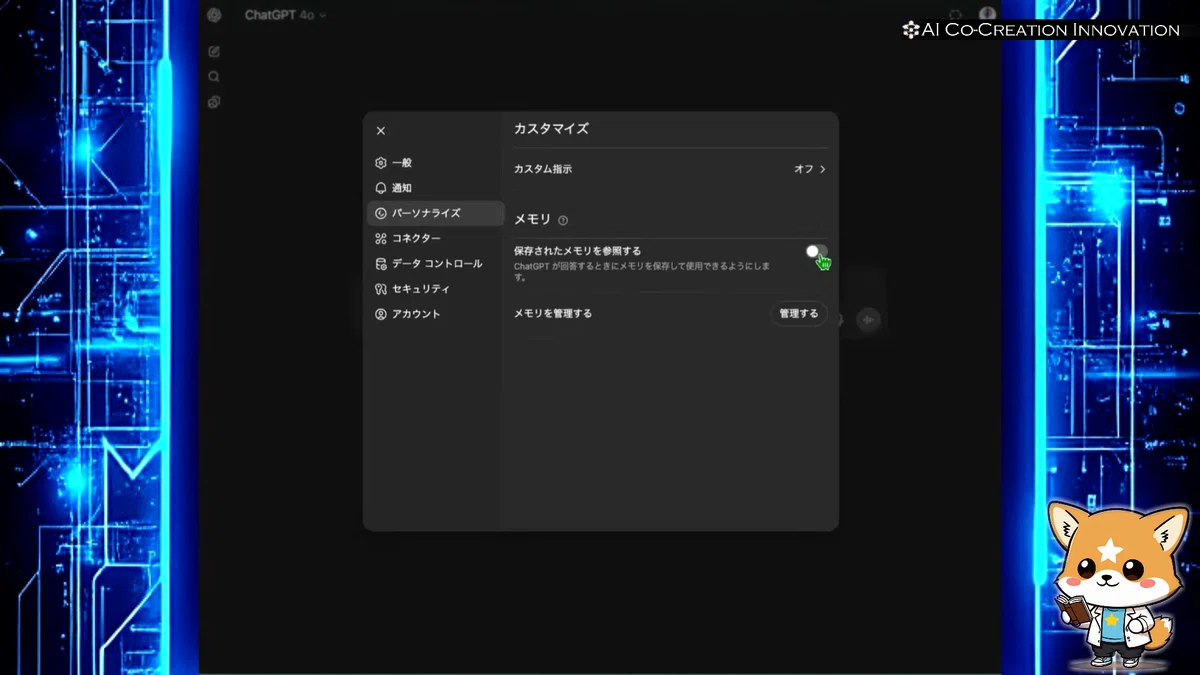Click the メモリを管理する label

pyautogui.click(x=553, y=313)
